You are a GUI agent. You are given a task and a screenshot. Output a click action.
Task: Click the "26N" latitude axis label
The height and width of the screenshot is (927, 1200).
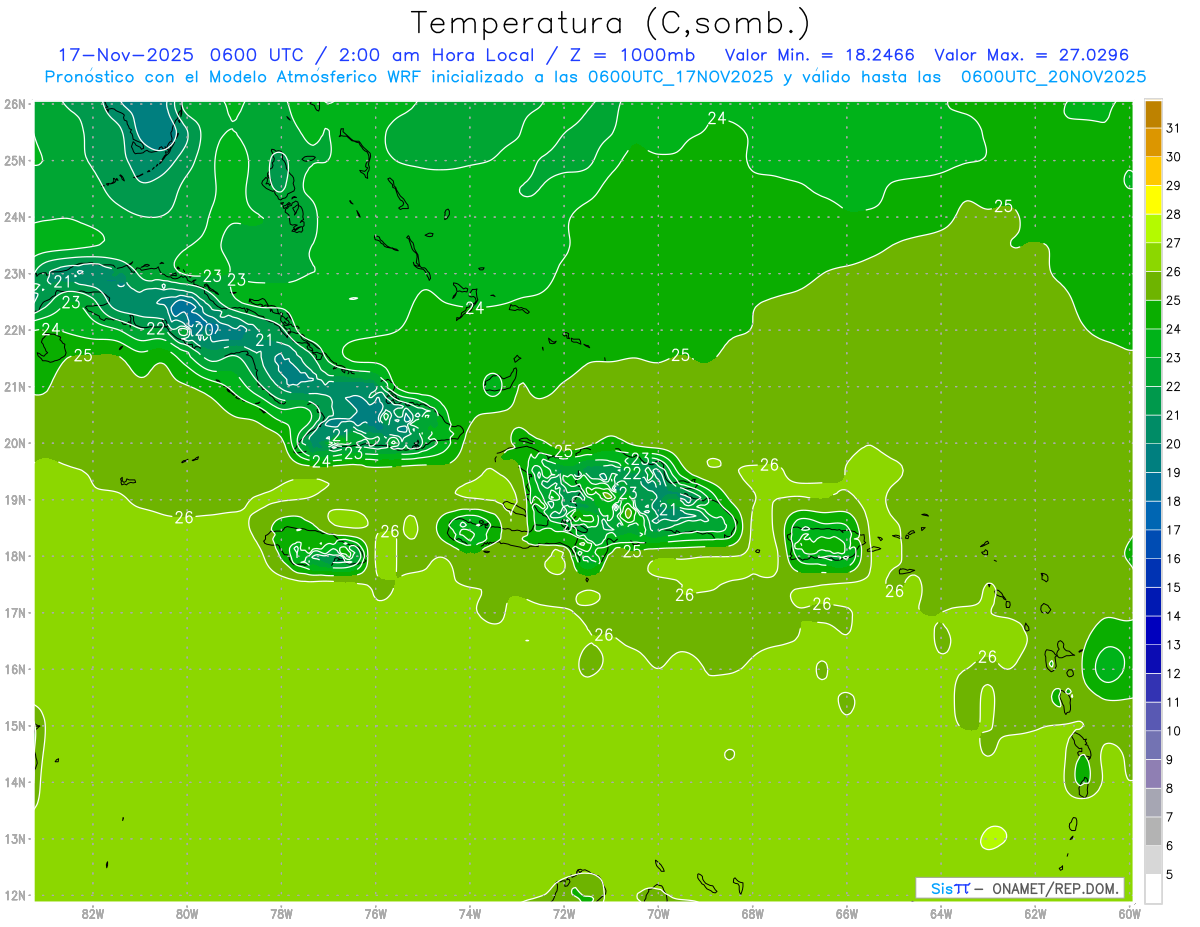click(14, 104)
